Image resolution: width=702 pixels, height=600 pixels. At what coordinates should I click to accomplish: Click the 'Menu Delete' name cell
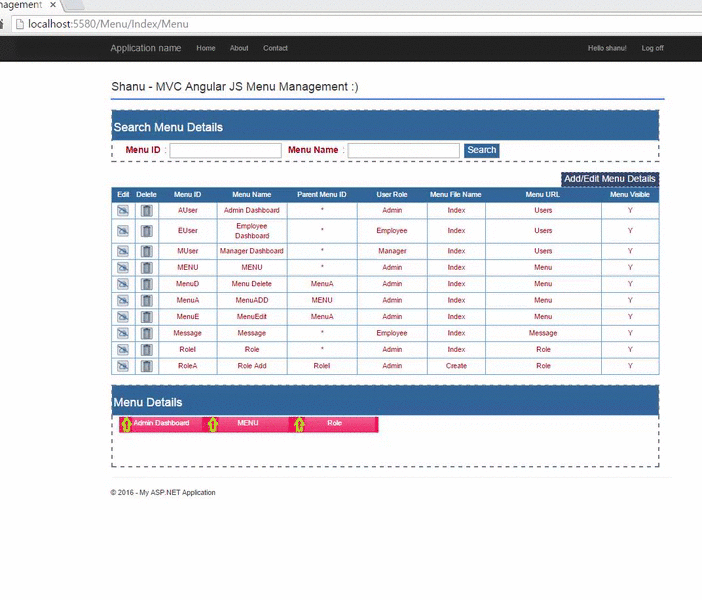252,284
